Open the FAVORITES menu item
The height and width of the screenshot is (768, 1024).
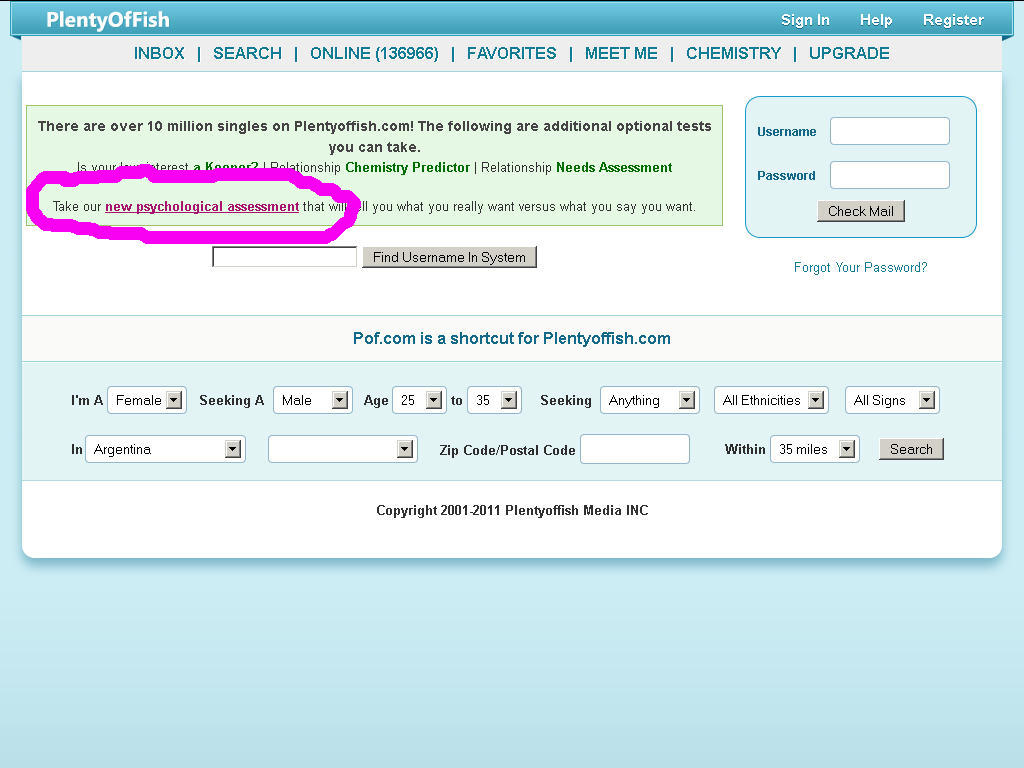pos(511,54)
